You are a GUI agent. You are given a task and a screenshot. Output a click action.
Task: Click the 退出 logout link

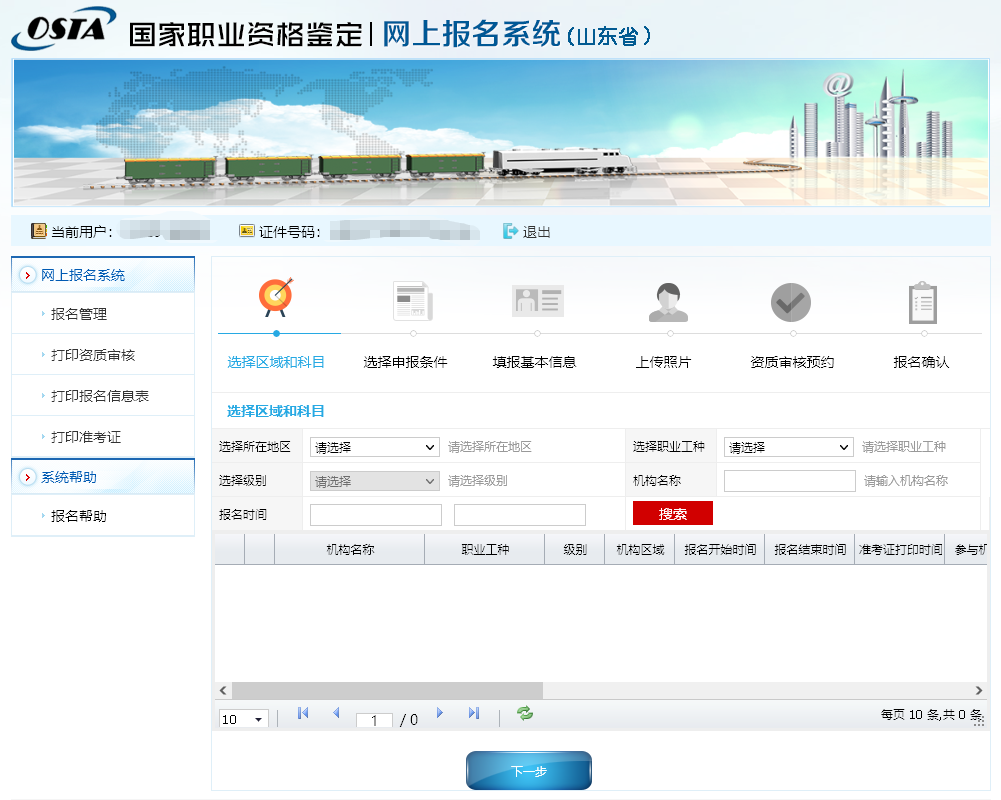527,232
